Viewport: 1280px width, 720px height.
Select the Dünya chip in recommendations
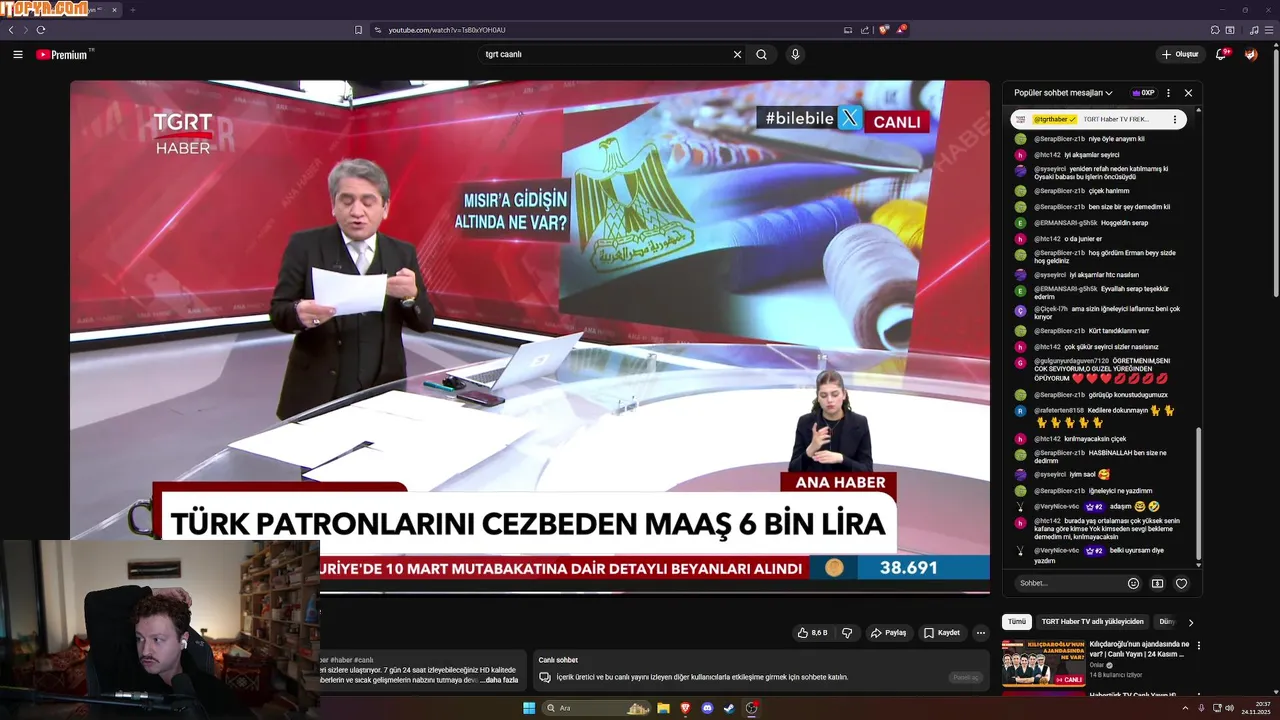1165,622
